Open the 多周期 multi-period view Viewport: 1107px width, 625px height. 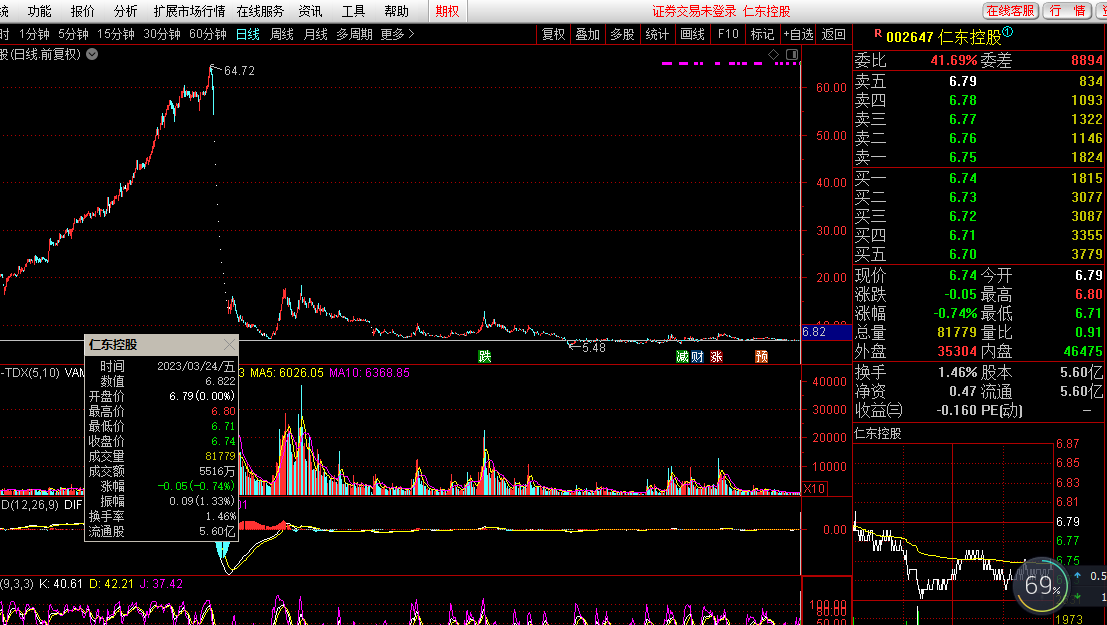coord(354,34)
